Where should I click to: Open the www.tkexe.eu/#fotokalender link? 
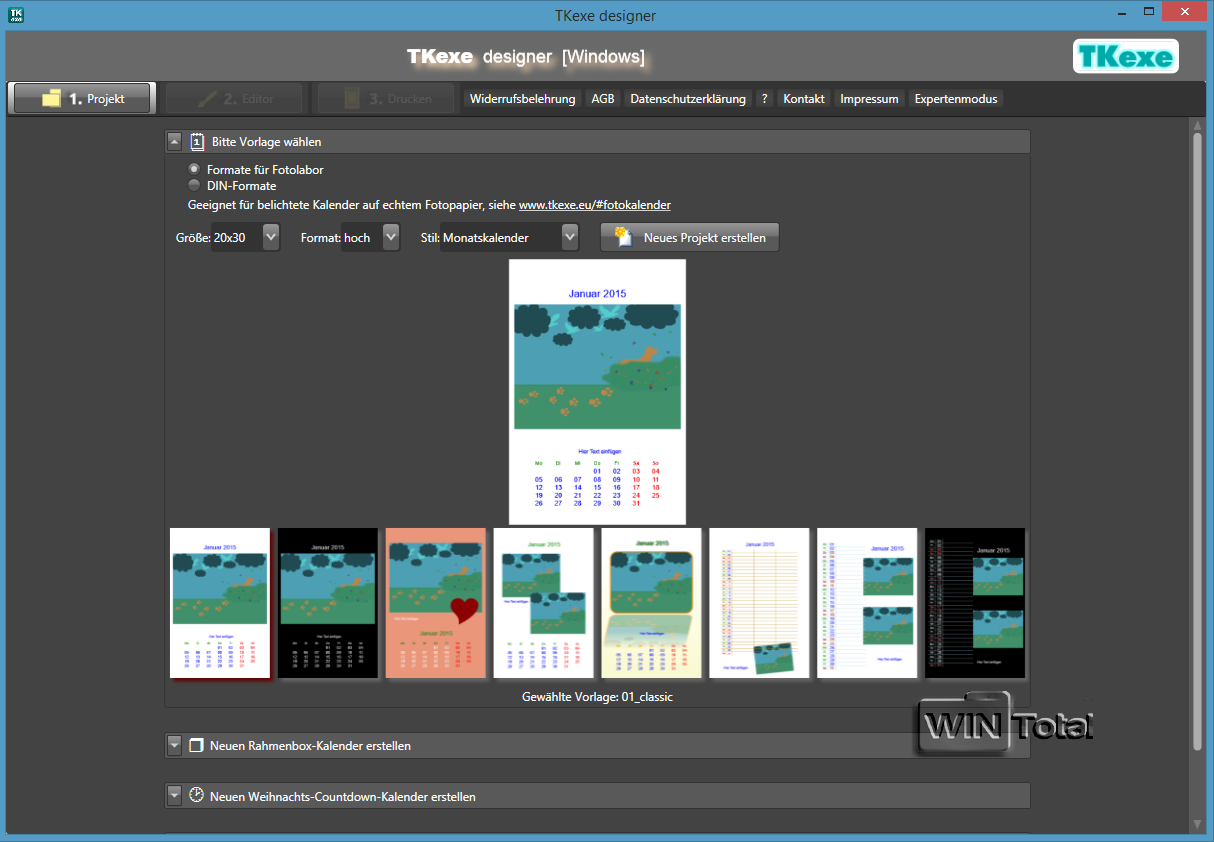(x=594, y=205)
